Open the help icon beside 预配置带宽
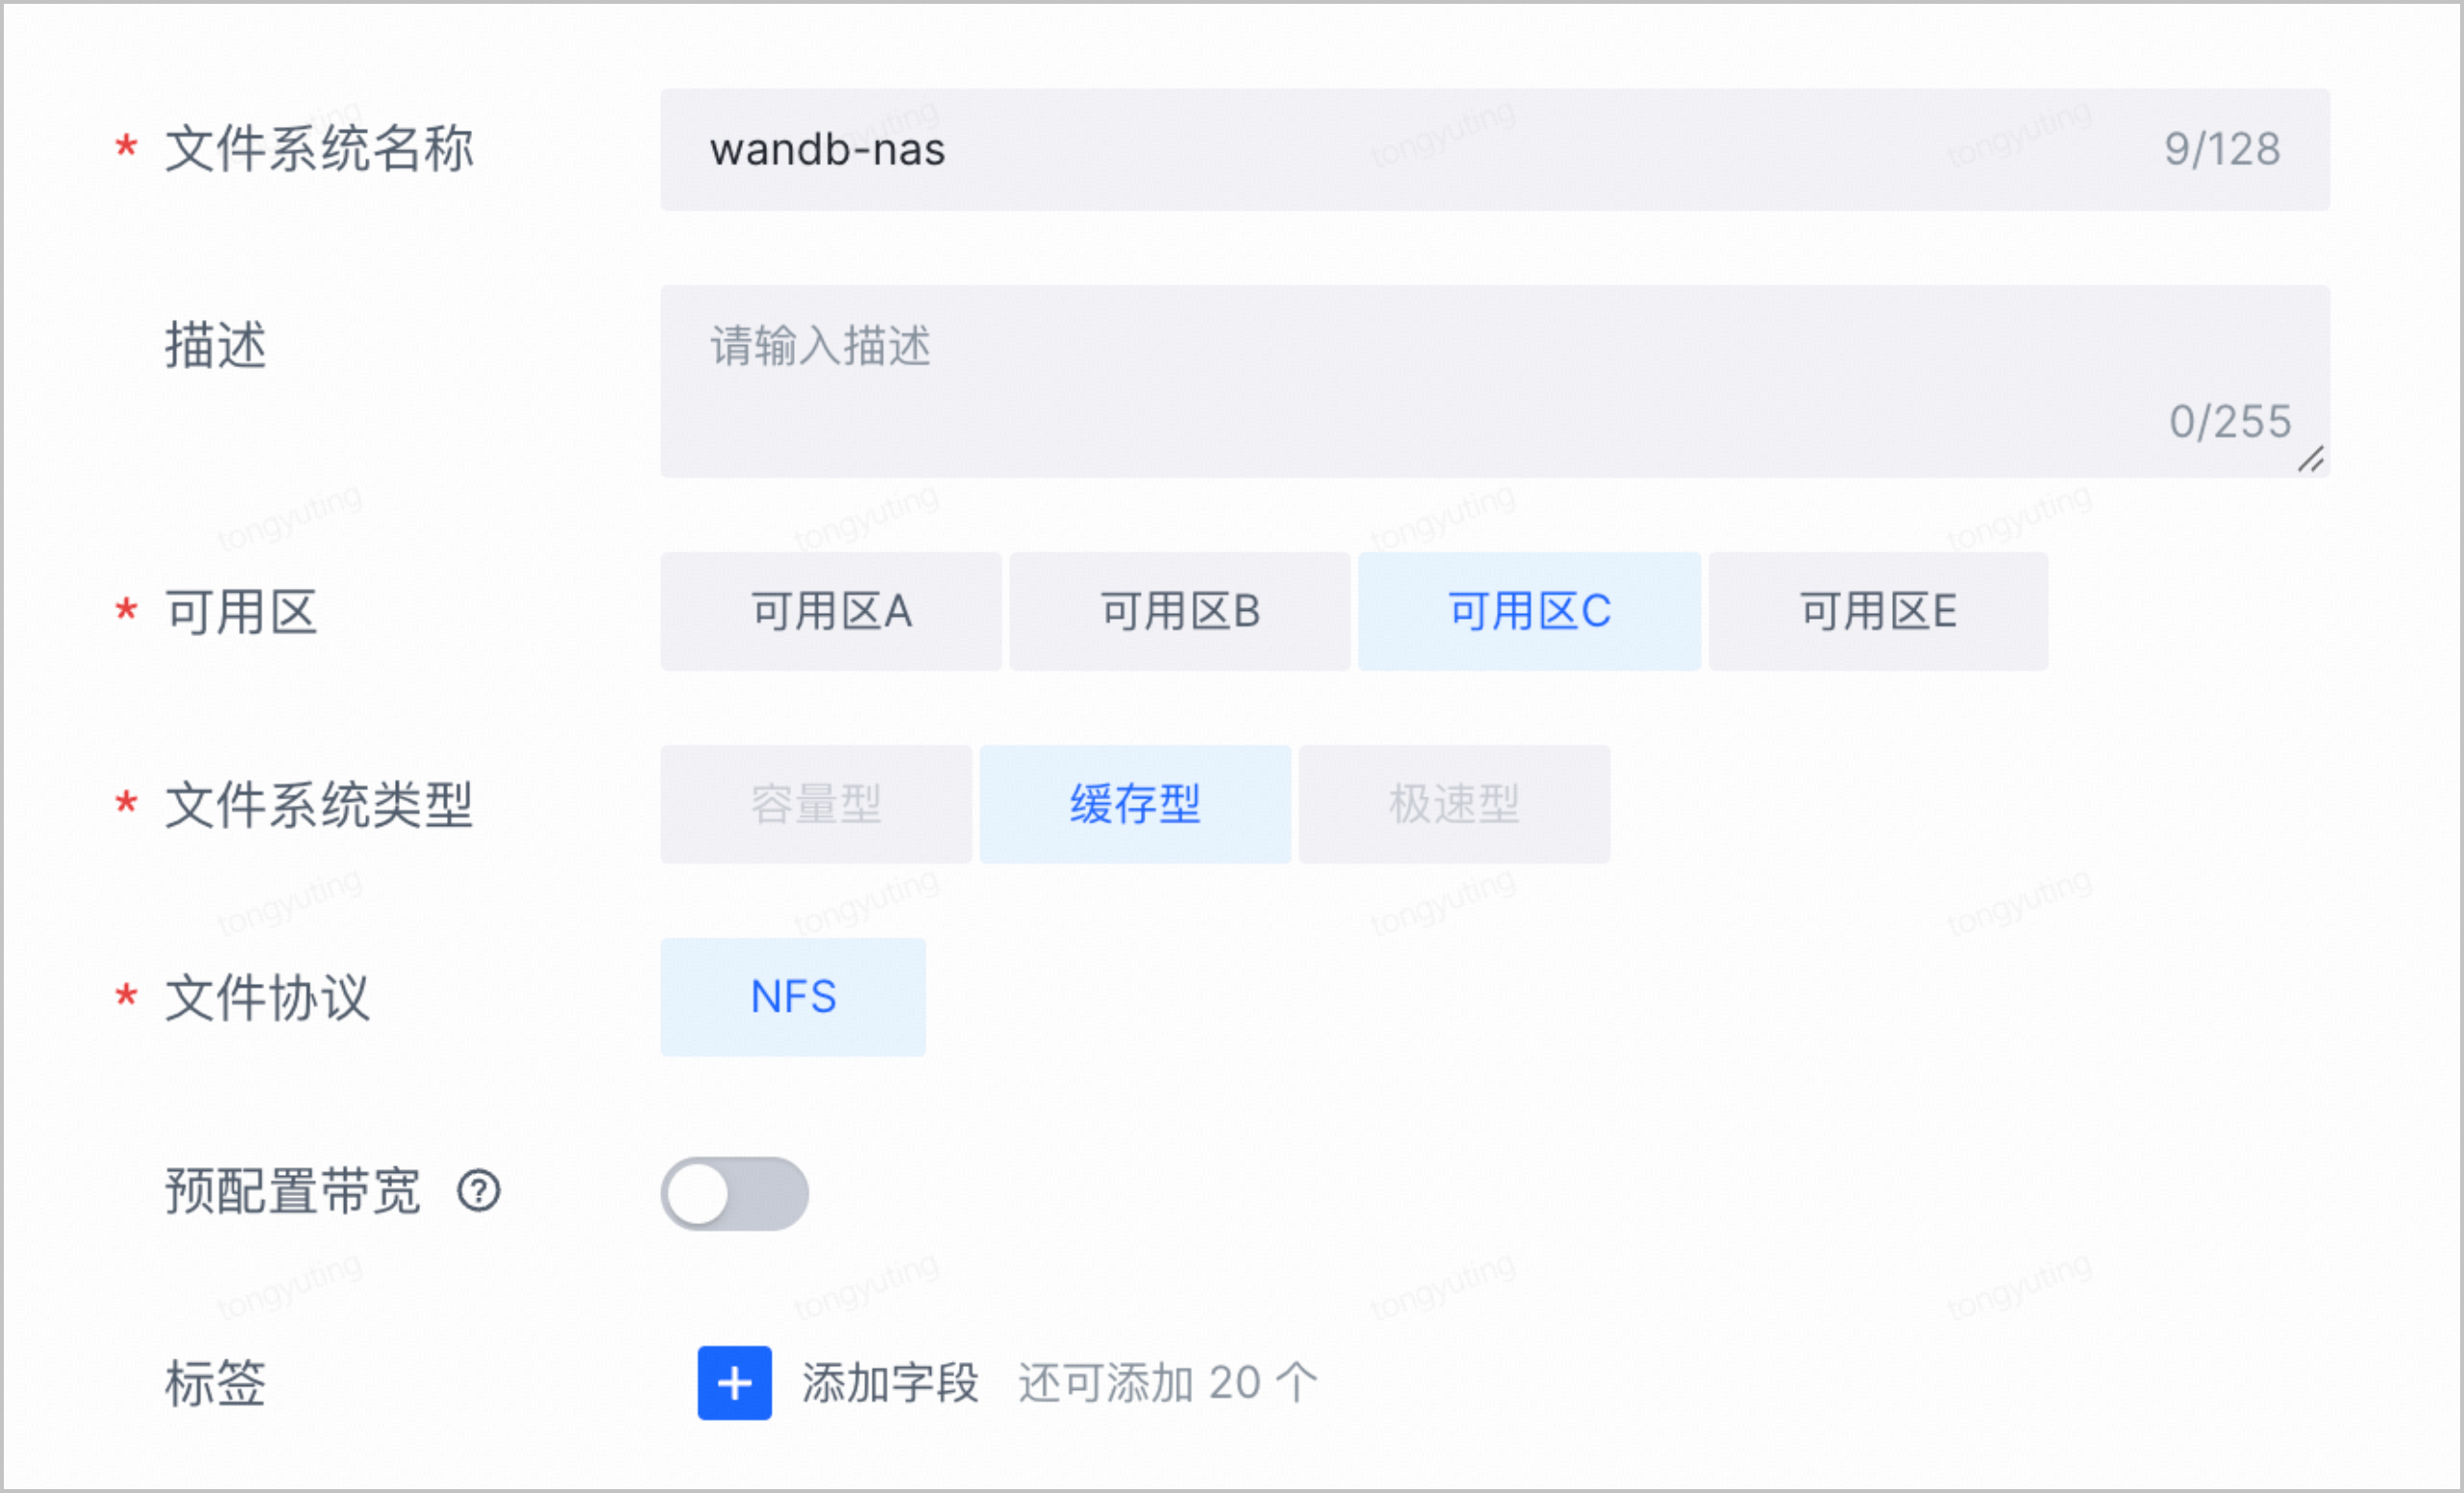The height and width of the screenshot is (1493, 2464). [479, 1191]
